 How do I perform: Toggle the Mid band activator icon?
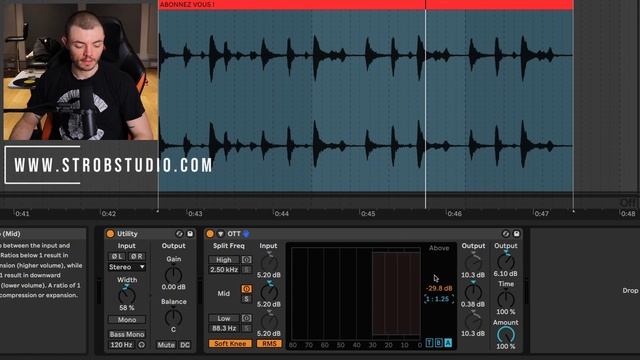[x=246, y=289]
